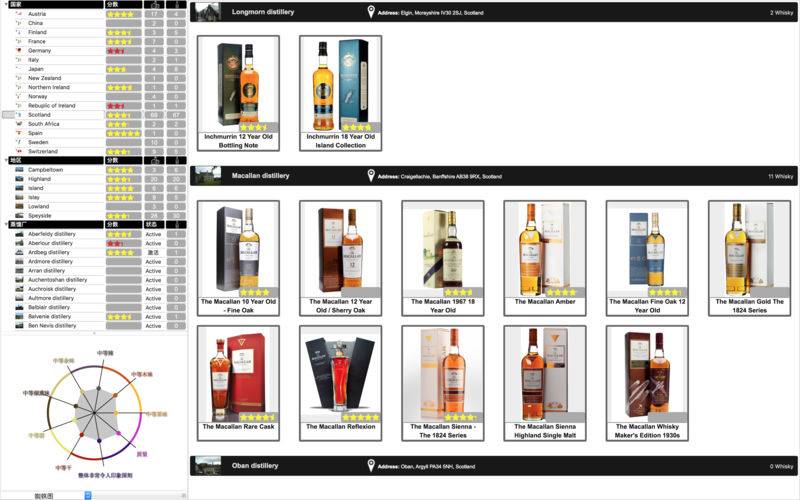Screen dimensions: 800x500
Task: Sort country list by 分数 score header
Action: coord(124,5)
